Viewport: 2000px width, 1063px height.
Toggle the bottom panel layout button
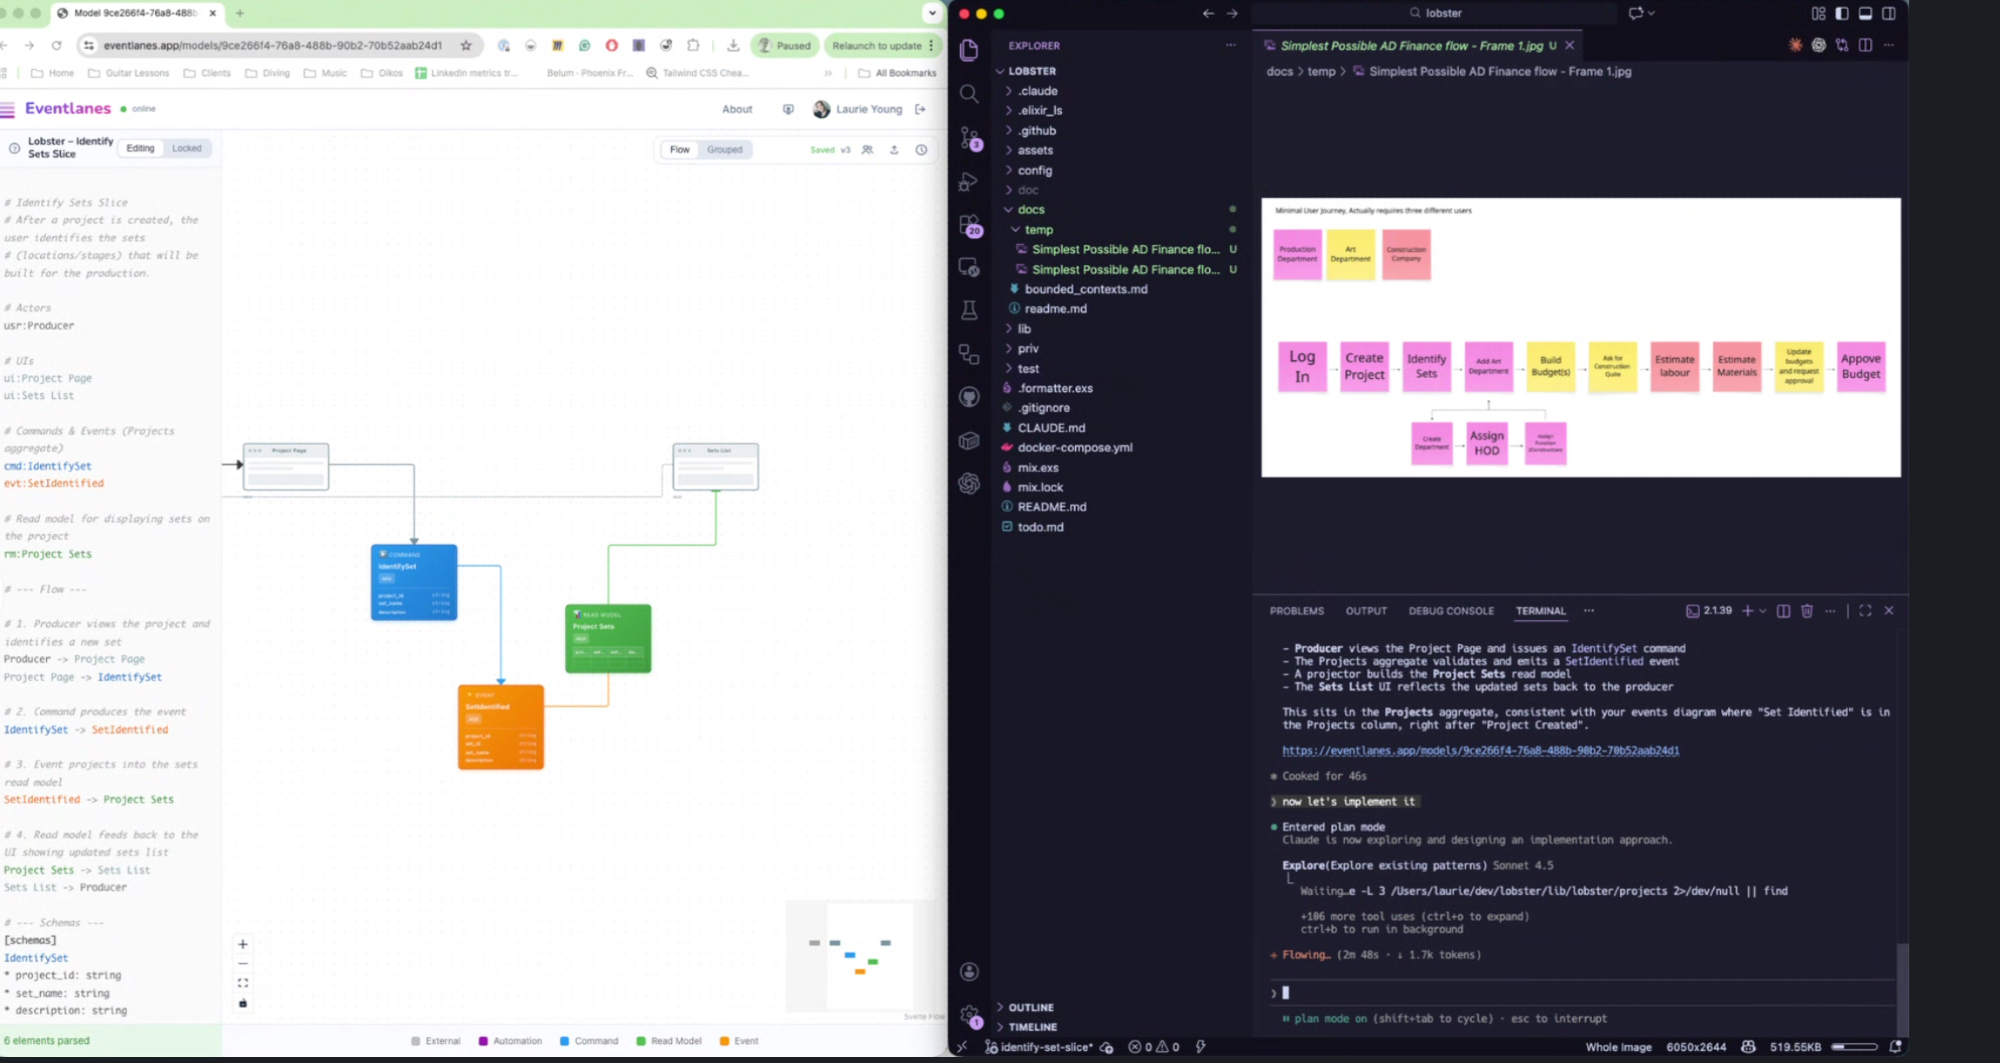tap(1865, 14)
